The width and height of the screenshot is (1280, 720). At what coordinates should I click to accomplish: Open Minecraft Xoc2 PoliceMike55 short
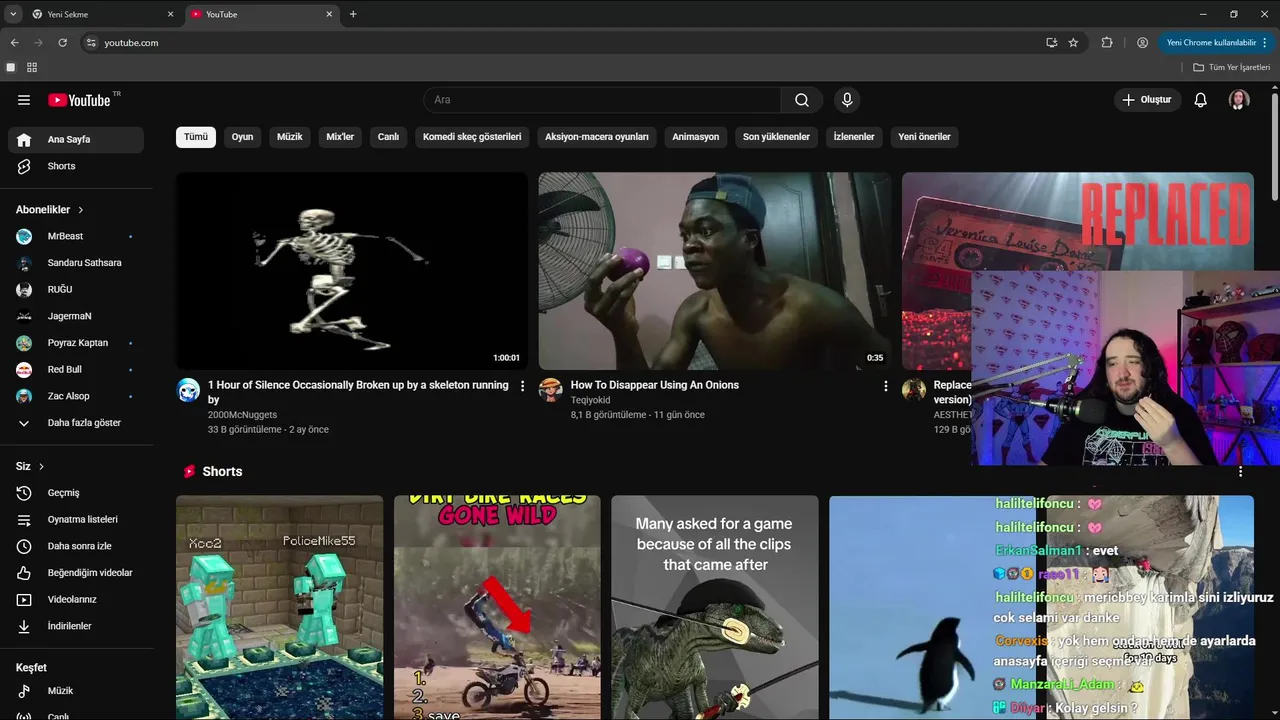(x=279, y=608)
